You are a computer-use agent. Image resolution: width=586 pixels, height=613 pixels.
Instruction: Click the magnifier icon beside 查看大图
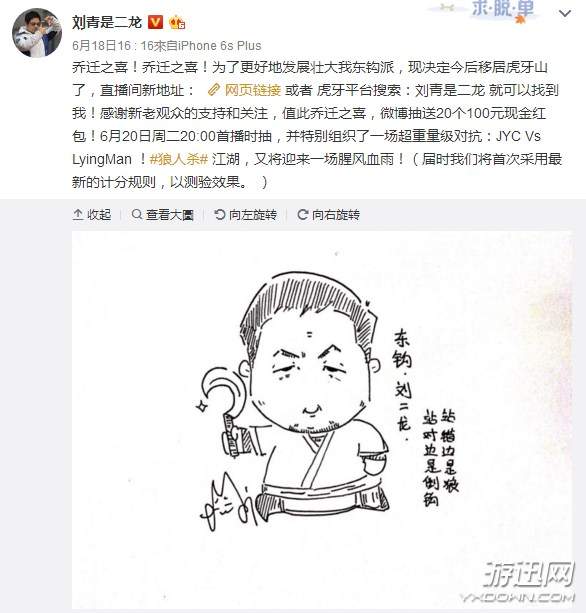pyautogui.click(x=136, y=214)
